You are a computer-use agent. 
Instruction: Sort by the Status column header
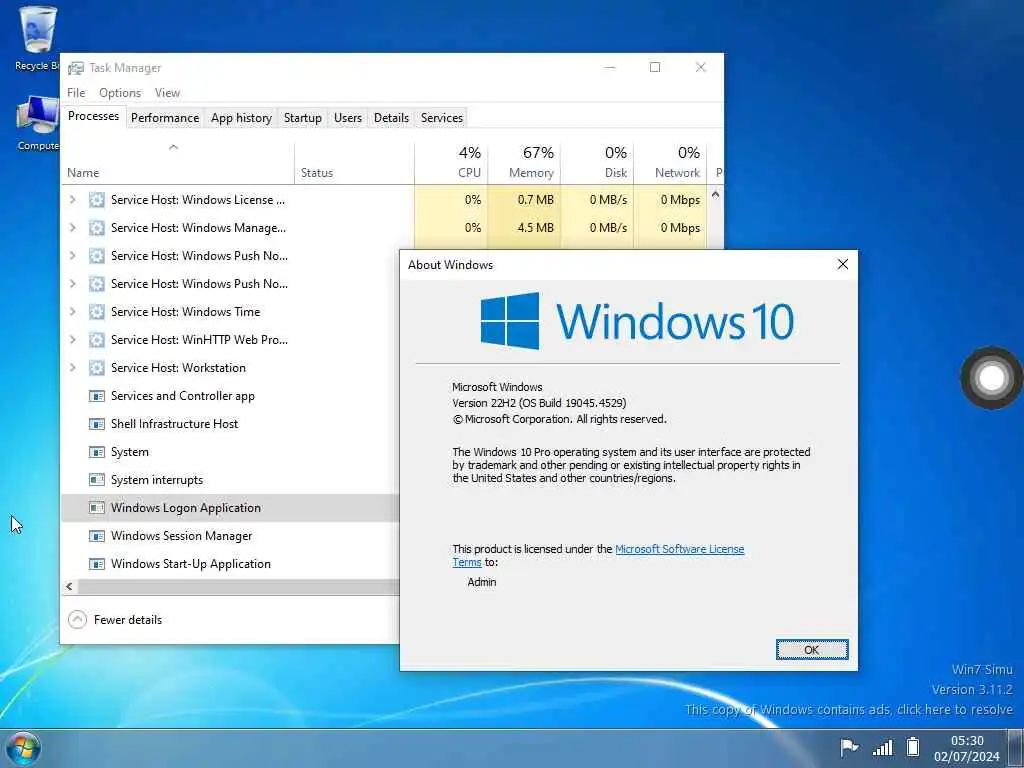click(355, 163)
